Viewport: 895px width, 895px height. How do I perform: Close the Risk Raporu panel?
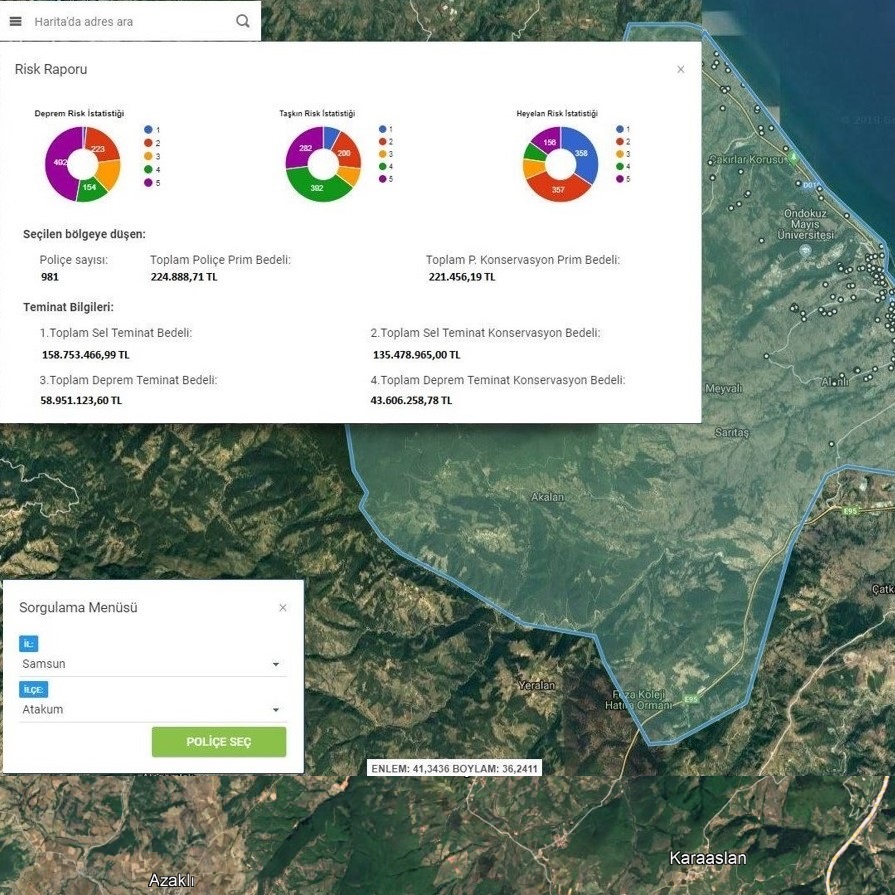click(x=681, y=70)
